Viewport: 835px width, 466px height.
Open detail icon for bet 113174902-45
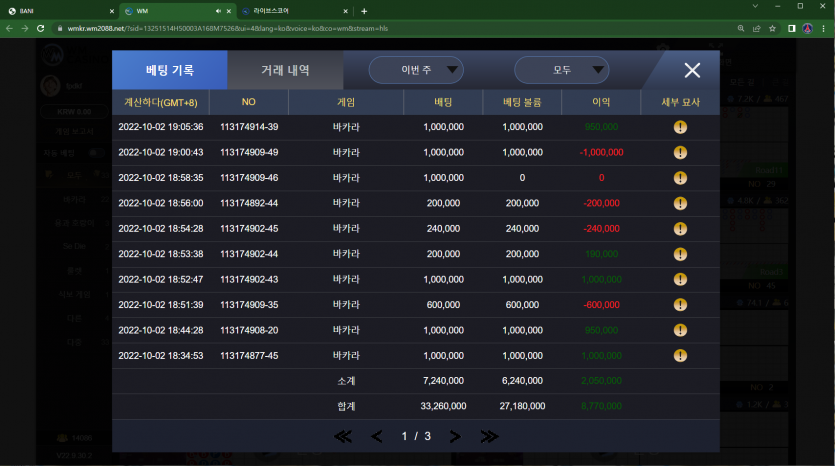680,228
